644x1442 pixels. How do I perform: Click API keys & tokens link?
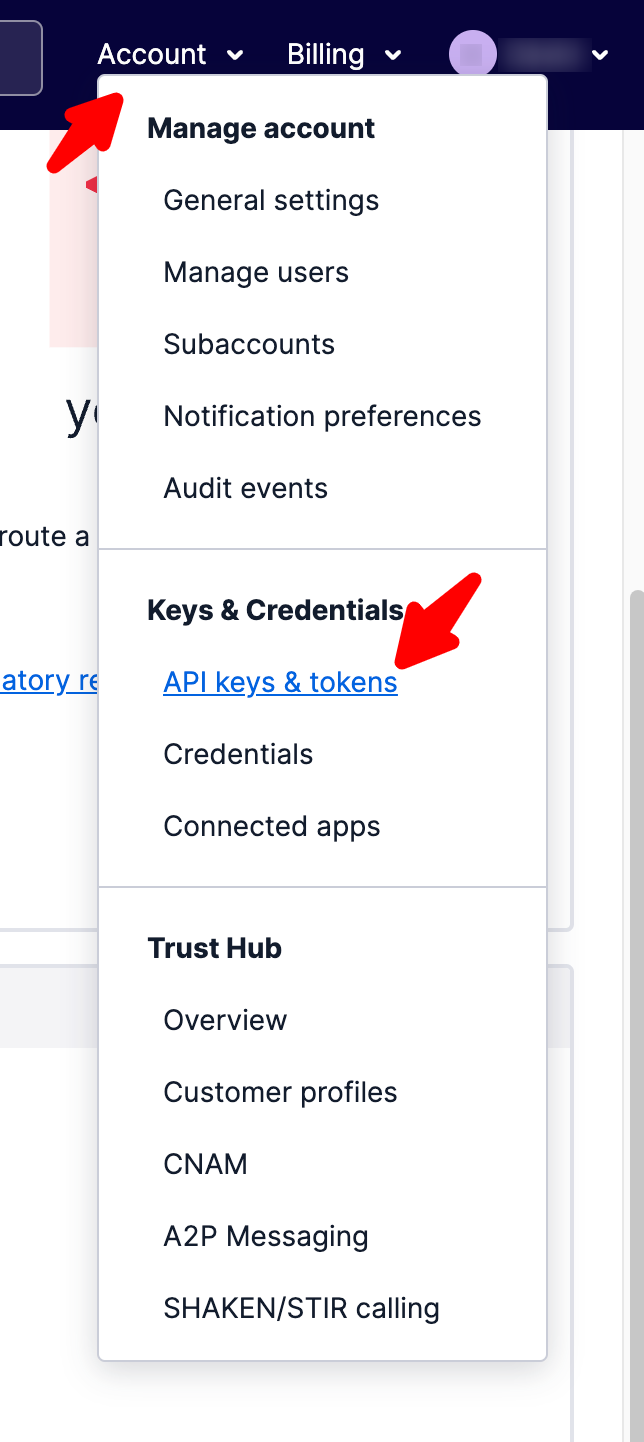coord(280,682)
